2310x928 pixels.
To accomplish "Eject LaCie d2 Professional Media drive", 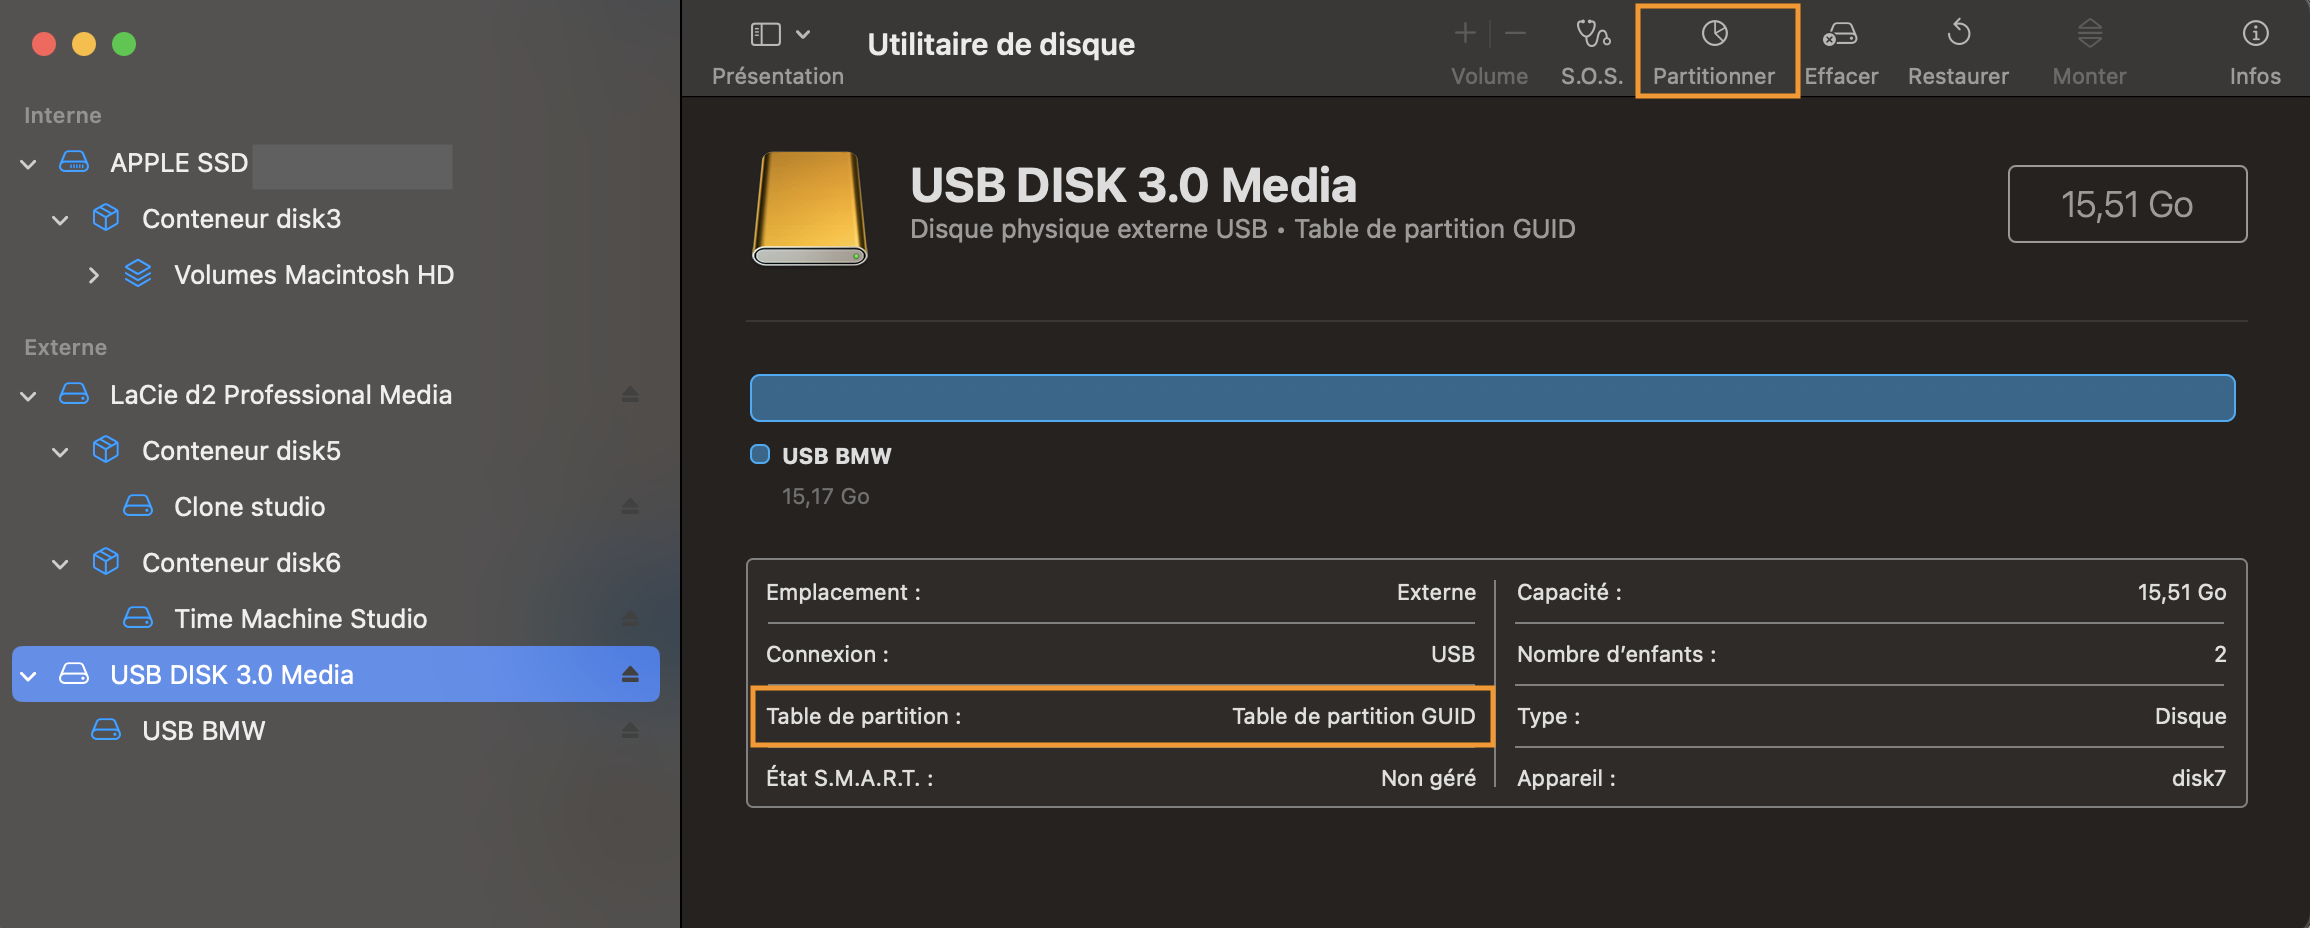I will [x=630, y=395].
